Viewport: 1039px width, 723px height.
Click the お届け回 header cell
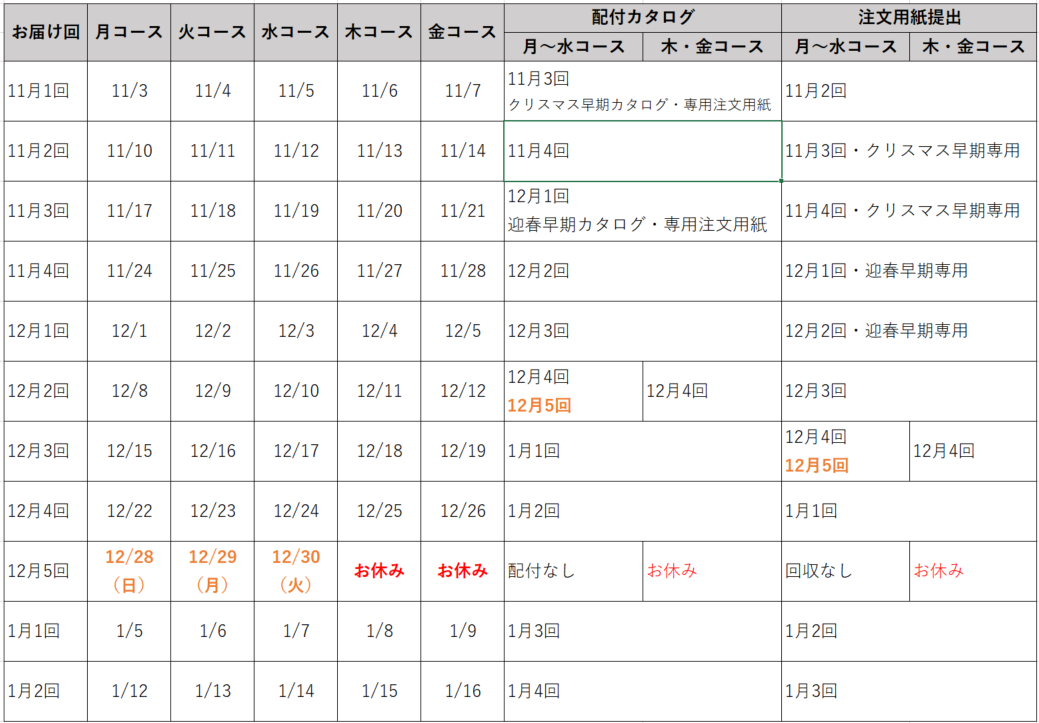[45, 31]
